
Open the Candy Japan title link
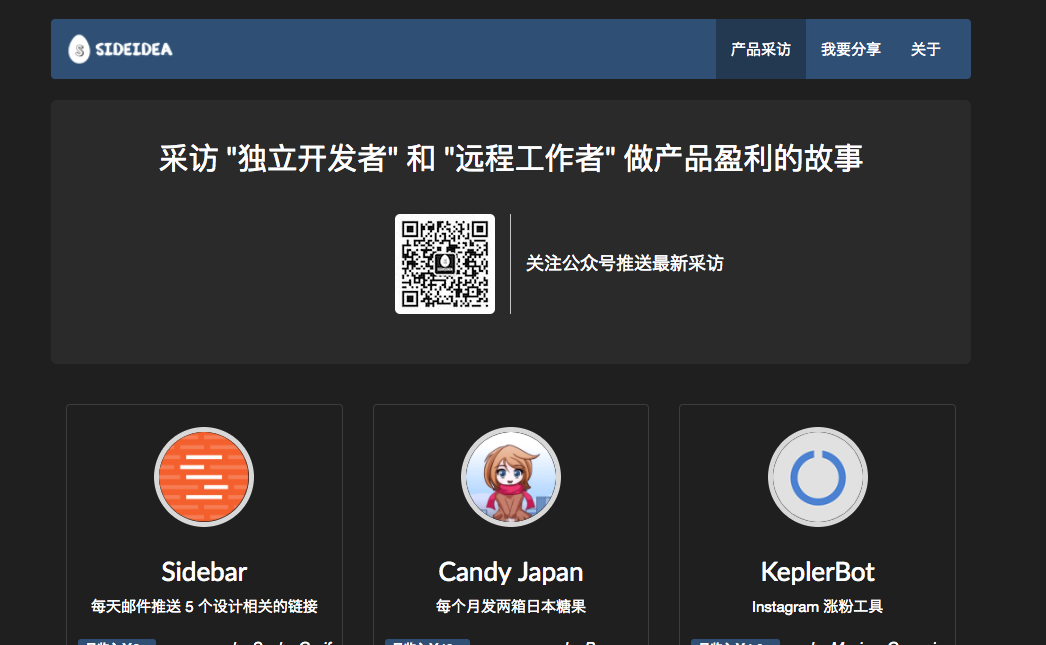(511, 572)
